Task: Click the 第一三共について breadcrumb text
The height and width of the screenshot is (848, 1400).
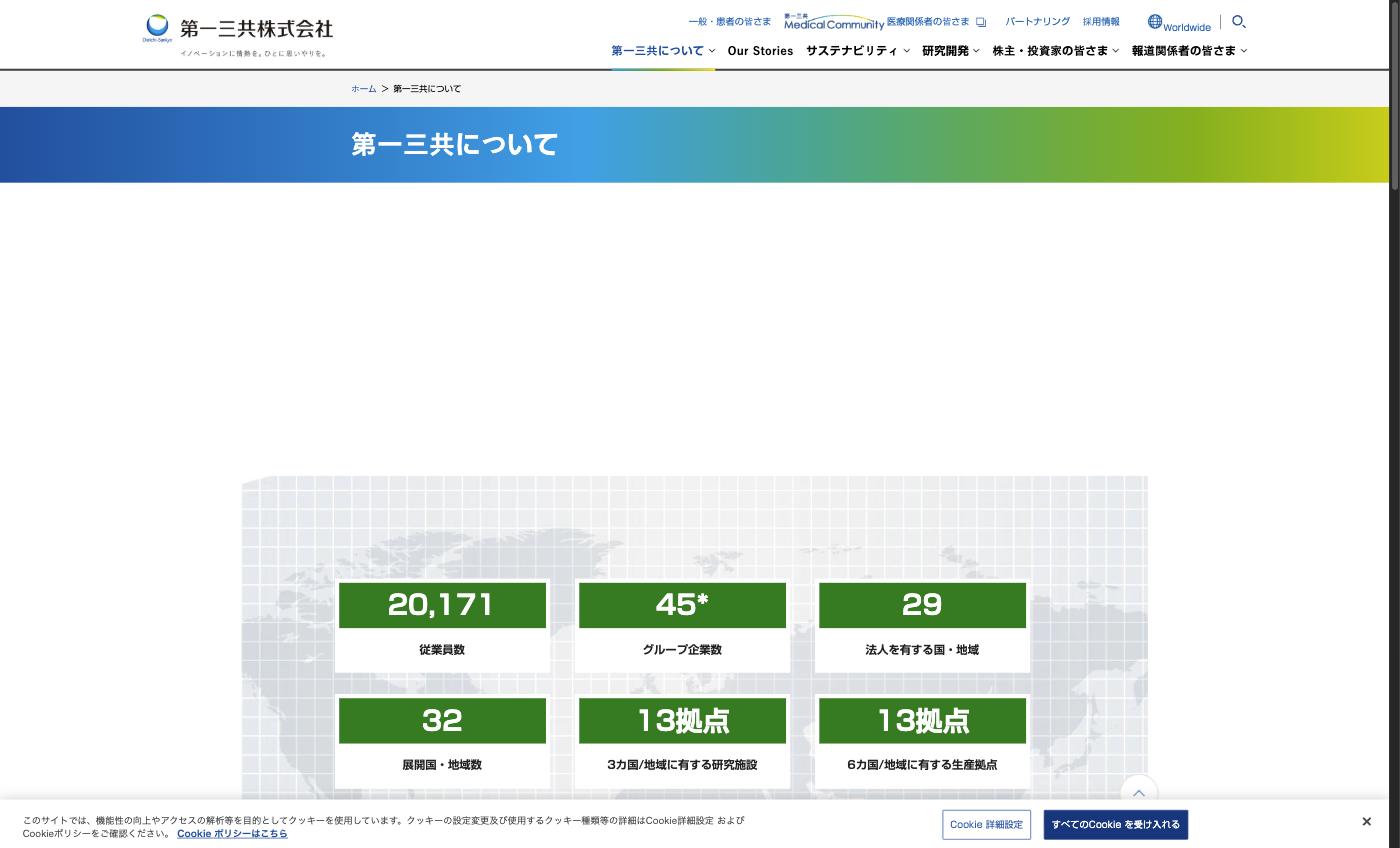Action: [x=427, y=89]
